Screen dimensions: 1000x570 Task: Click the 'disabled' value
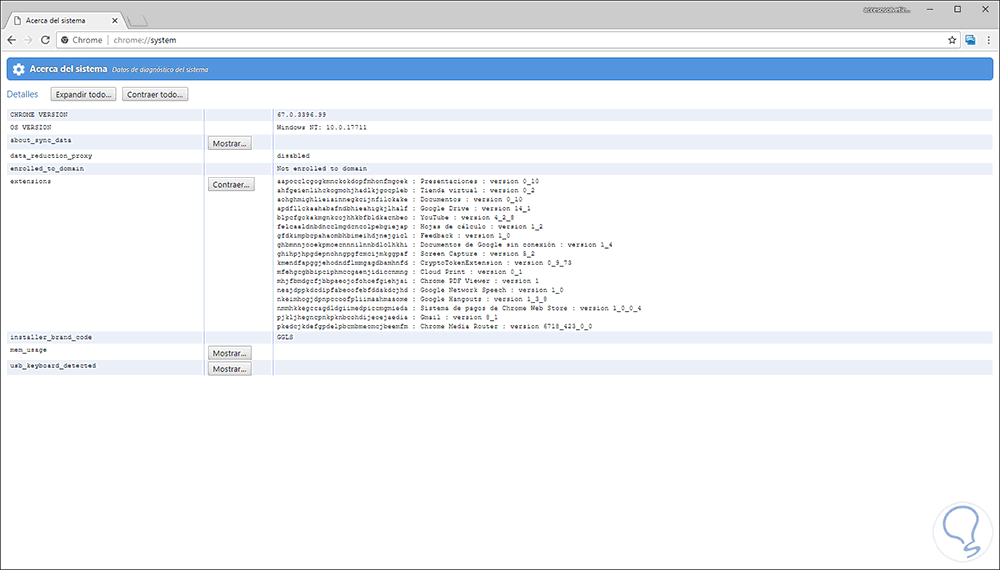[293, 156]
